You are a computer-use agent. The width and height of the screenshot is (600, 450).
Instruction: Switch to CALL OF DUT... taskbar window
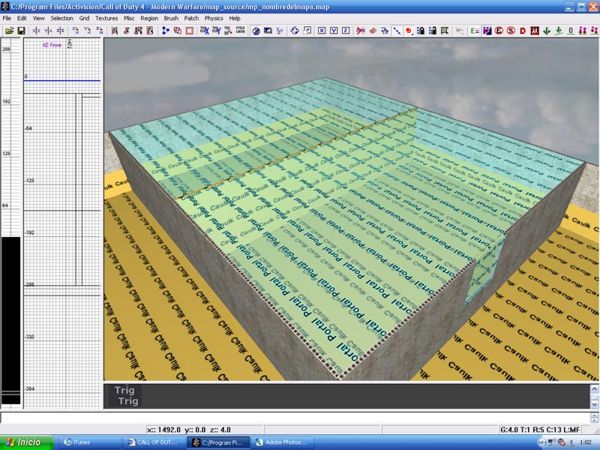pos(156,442)
